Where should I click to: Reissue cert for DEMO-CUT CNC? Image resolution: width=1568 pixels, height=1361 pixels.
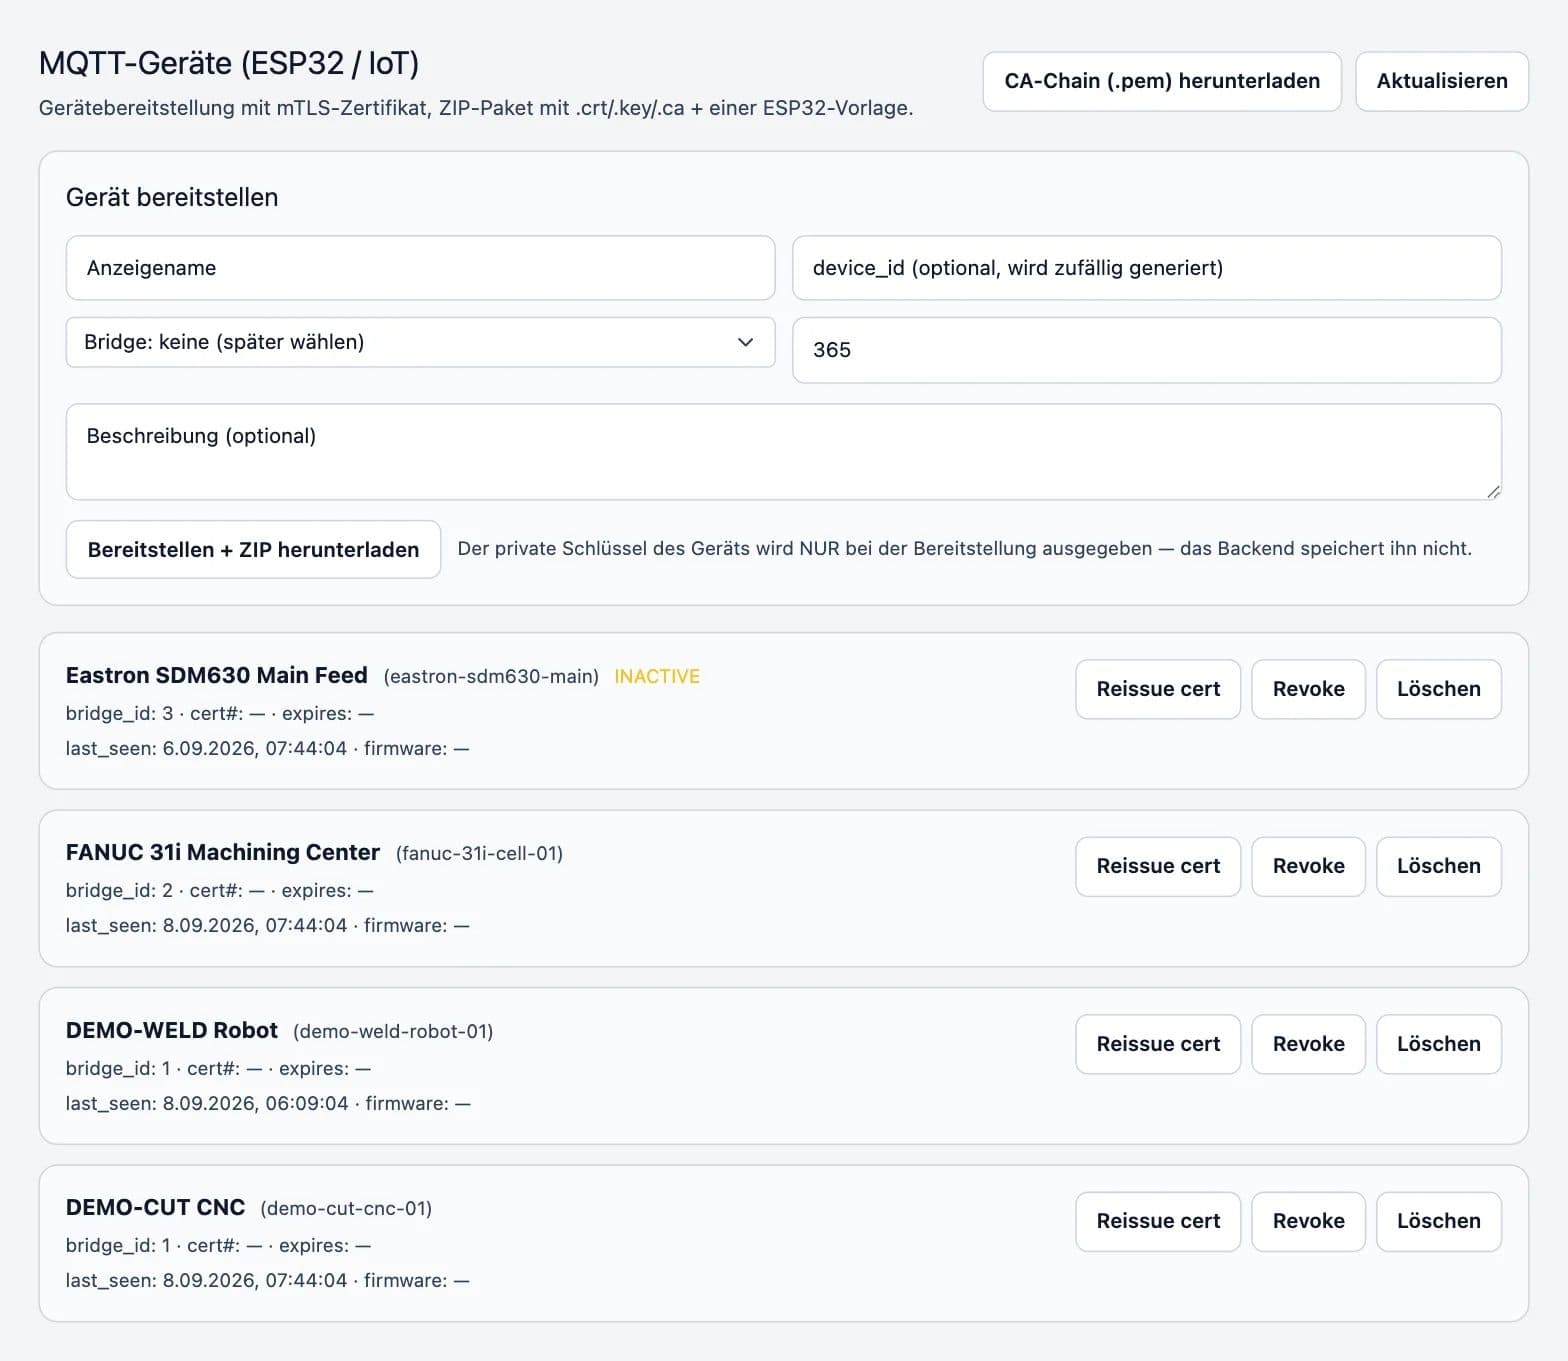pyautogui.click(x=1158, y=1221)
